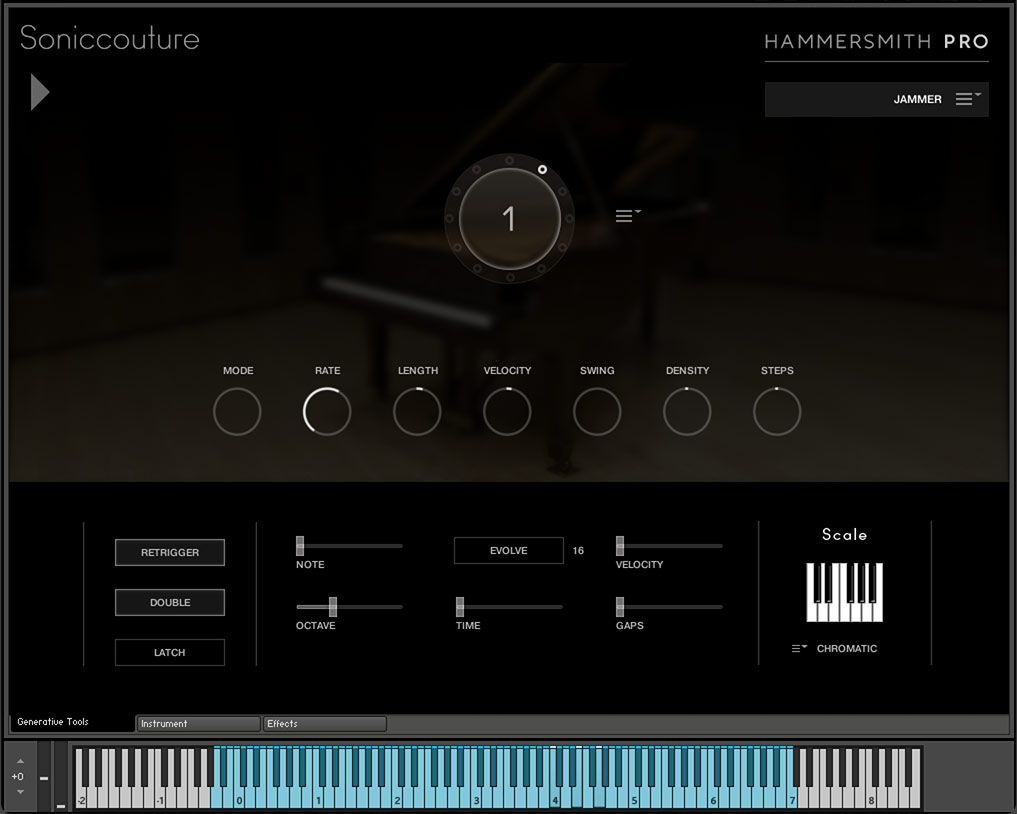Toggle the RETRIGGER button
Screen dimensions: 1017x814
(x=170, y=553)
